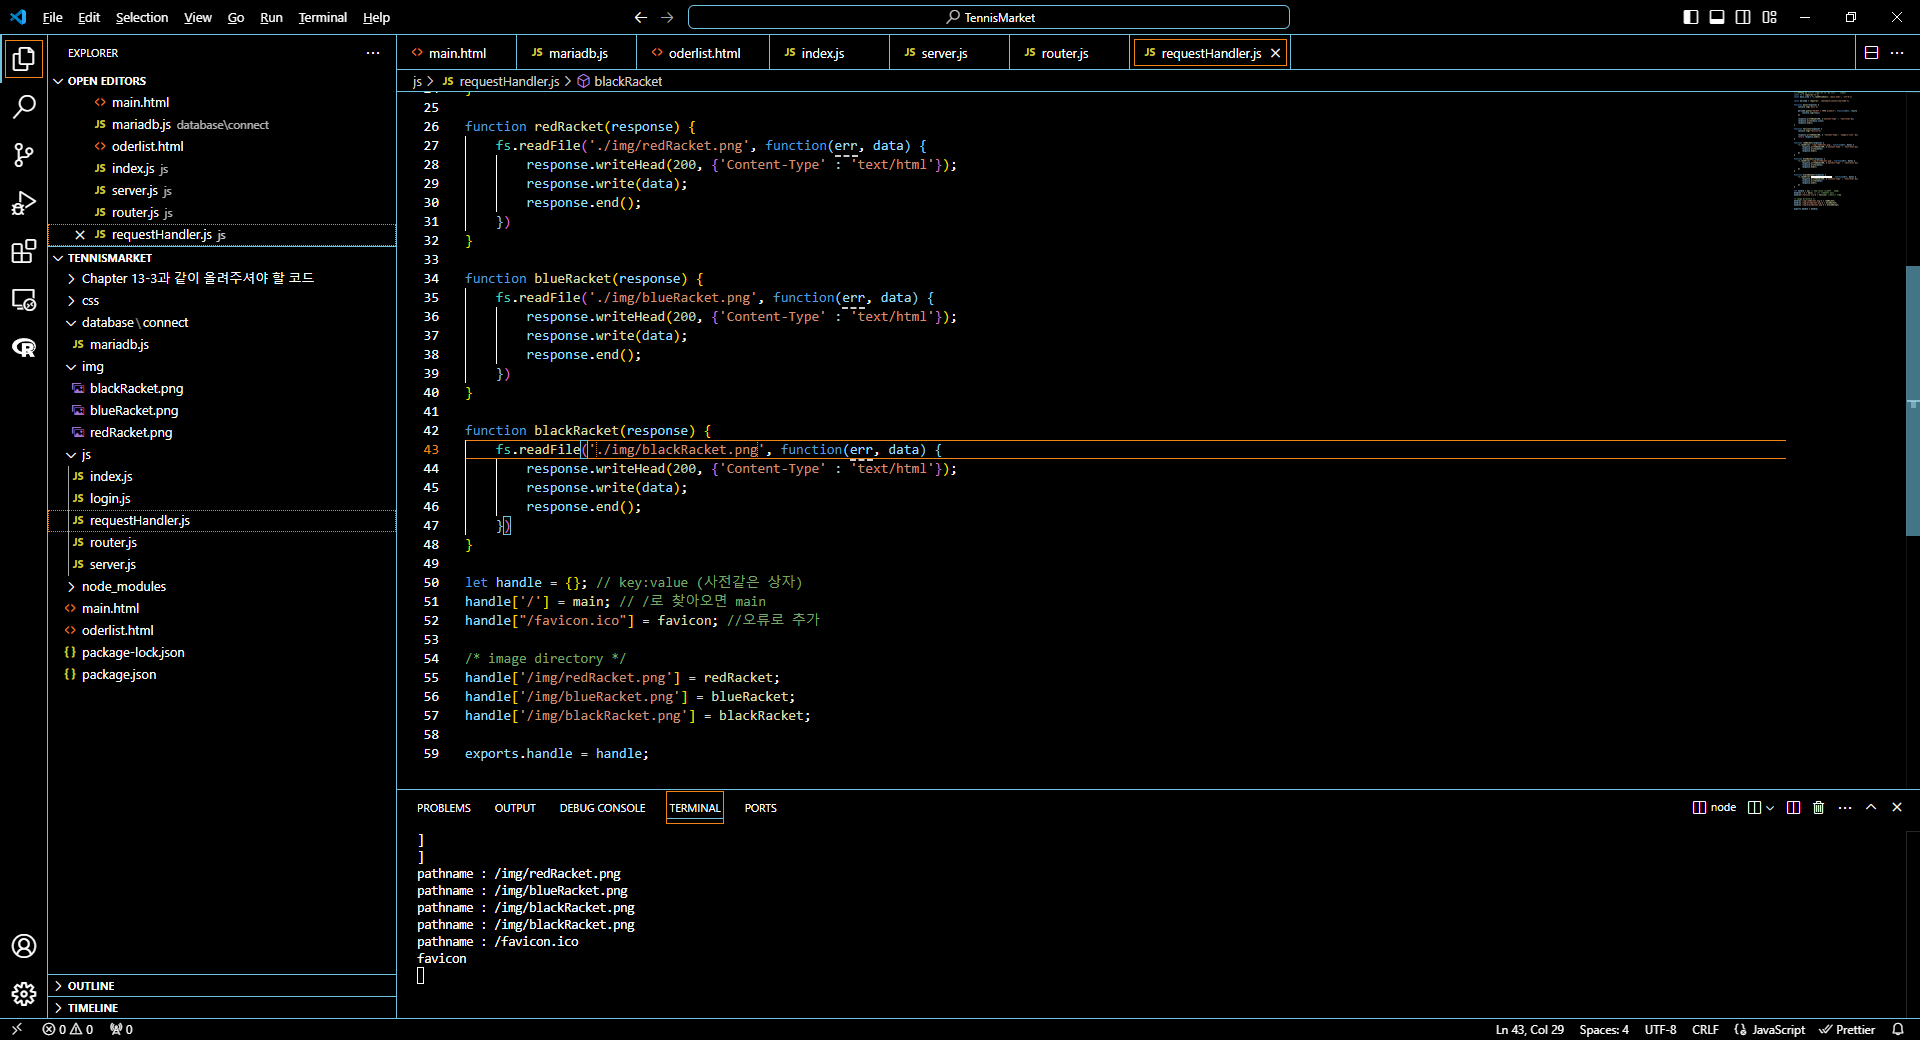
Task: Open the Terminal menu
Action: click(x=322, y=17)
